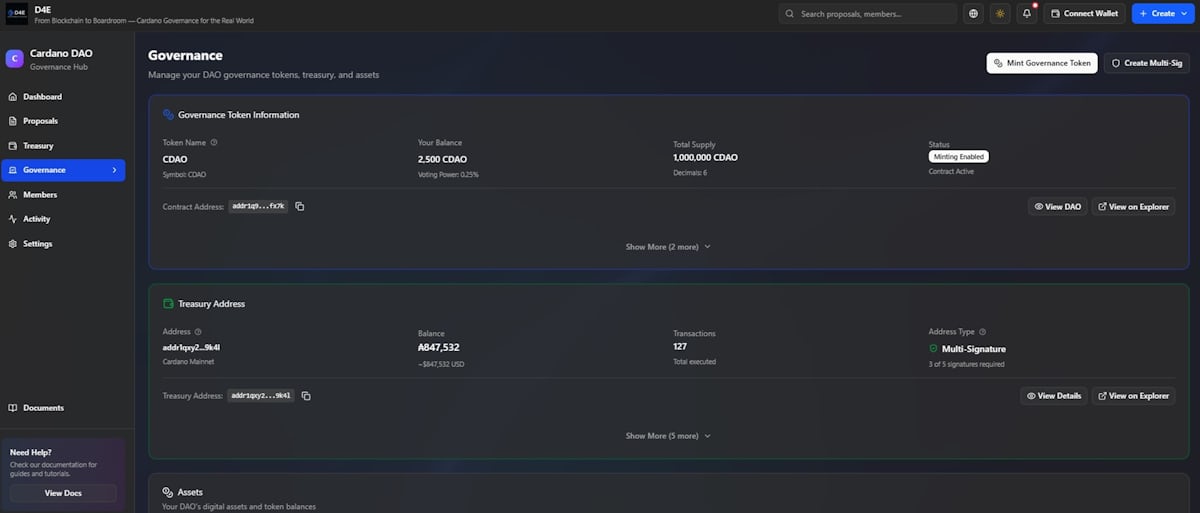Image resolution: width=1200 pixels, height=513 pixels.
Task: Expand Show More (5 more) in treasury
Action: [x=667, y=436]
